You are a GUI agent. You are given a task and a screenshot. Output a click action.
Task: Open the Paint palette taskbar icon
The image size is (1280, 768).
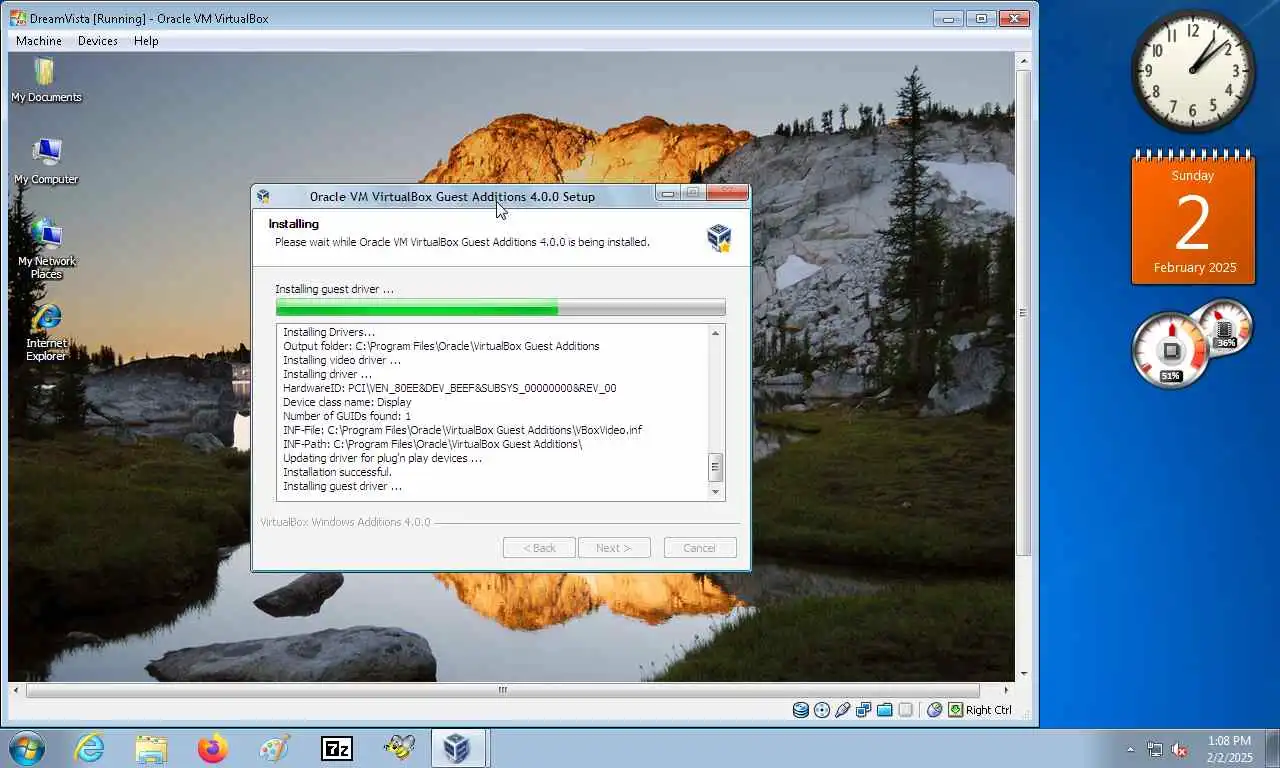point(274,748)
